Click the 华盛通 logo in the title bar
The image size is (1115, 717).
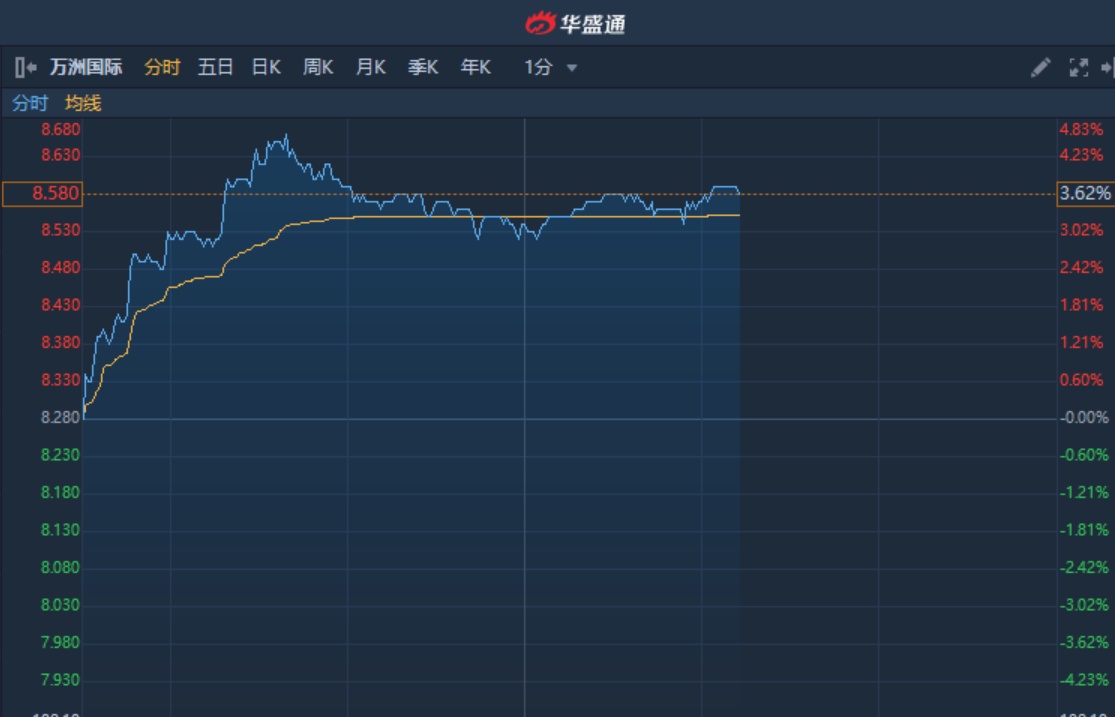click(575, 22)
